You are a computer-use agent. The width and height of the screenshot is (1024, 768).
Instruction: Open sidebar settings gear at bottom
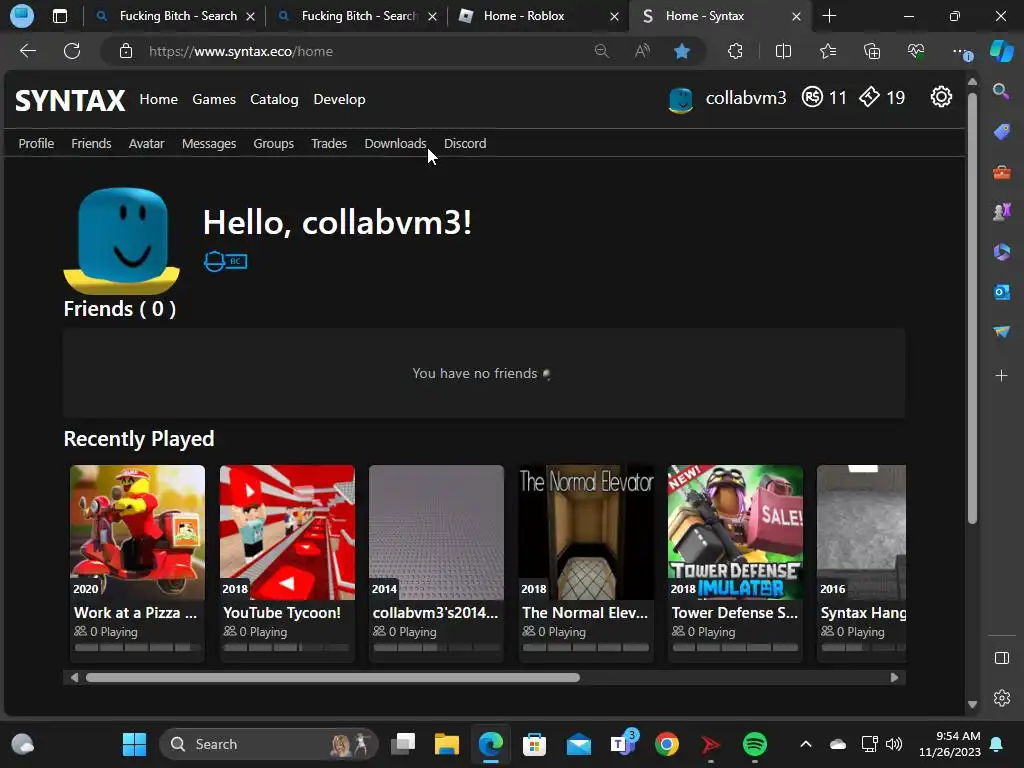pos(1001,698)
